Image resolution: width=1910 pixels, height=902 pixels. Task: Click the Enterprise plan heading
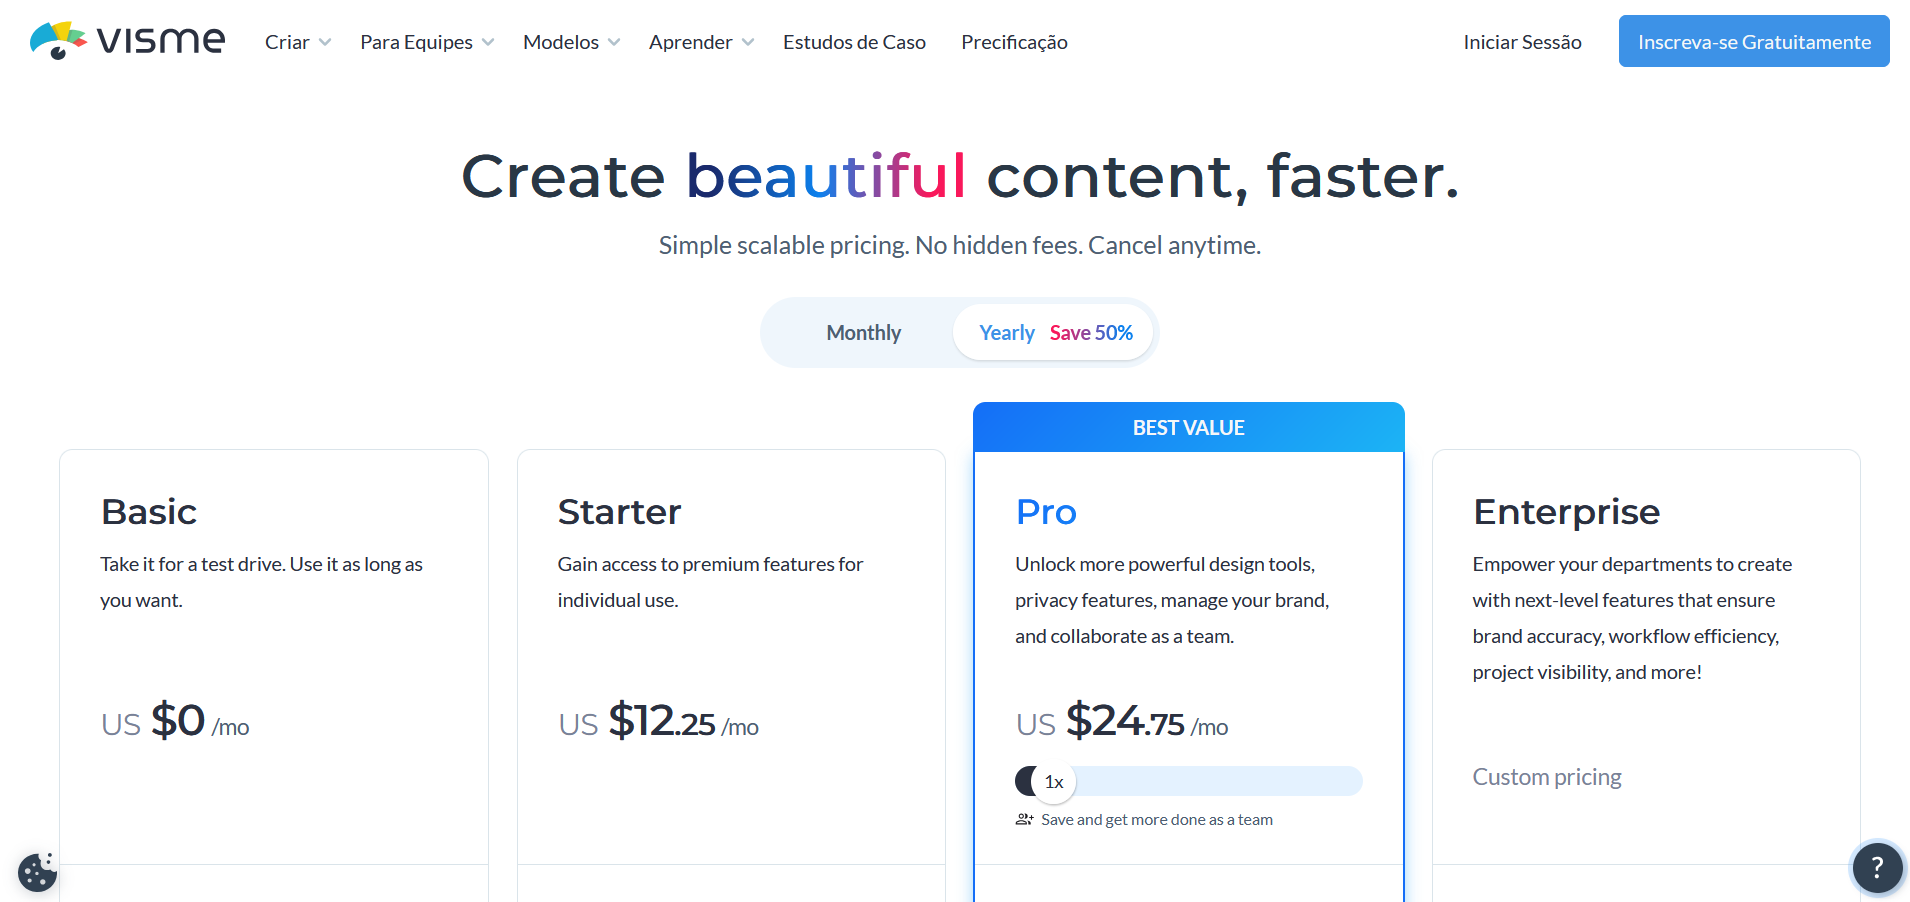pyautogui.click(x=1566, y=512)
